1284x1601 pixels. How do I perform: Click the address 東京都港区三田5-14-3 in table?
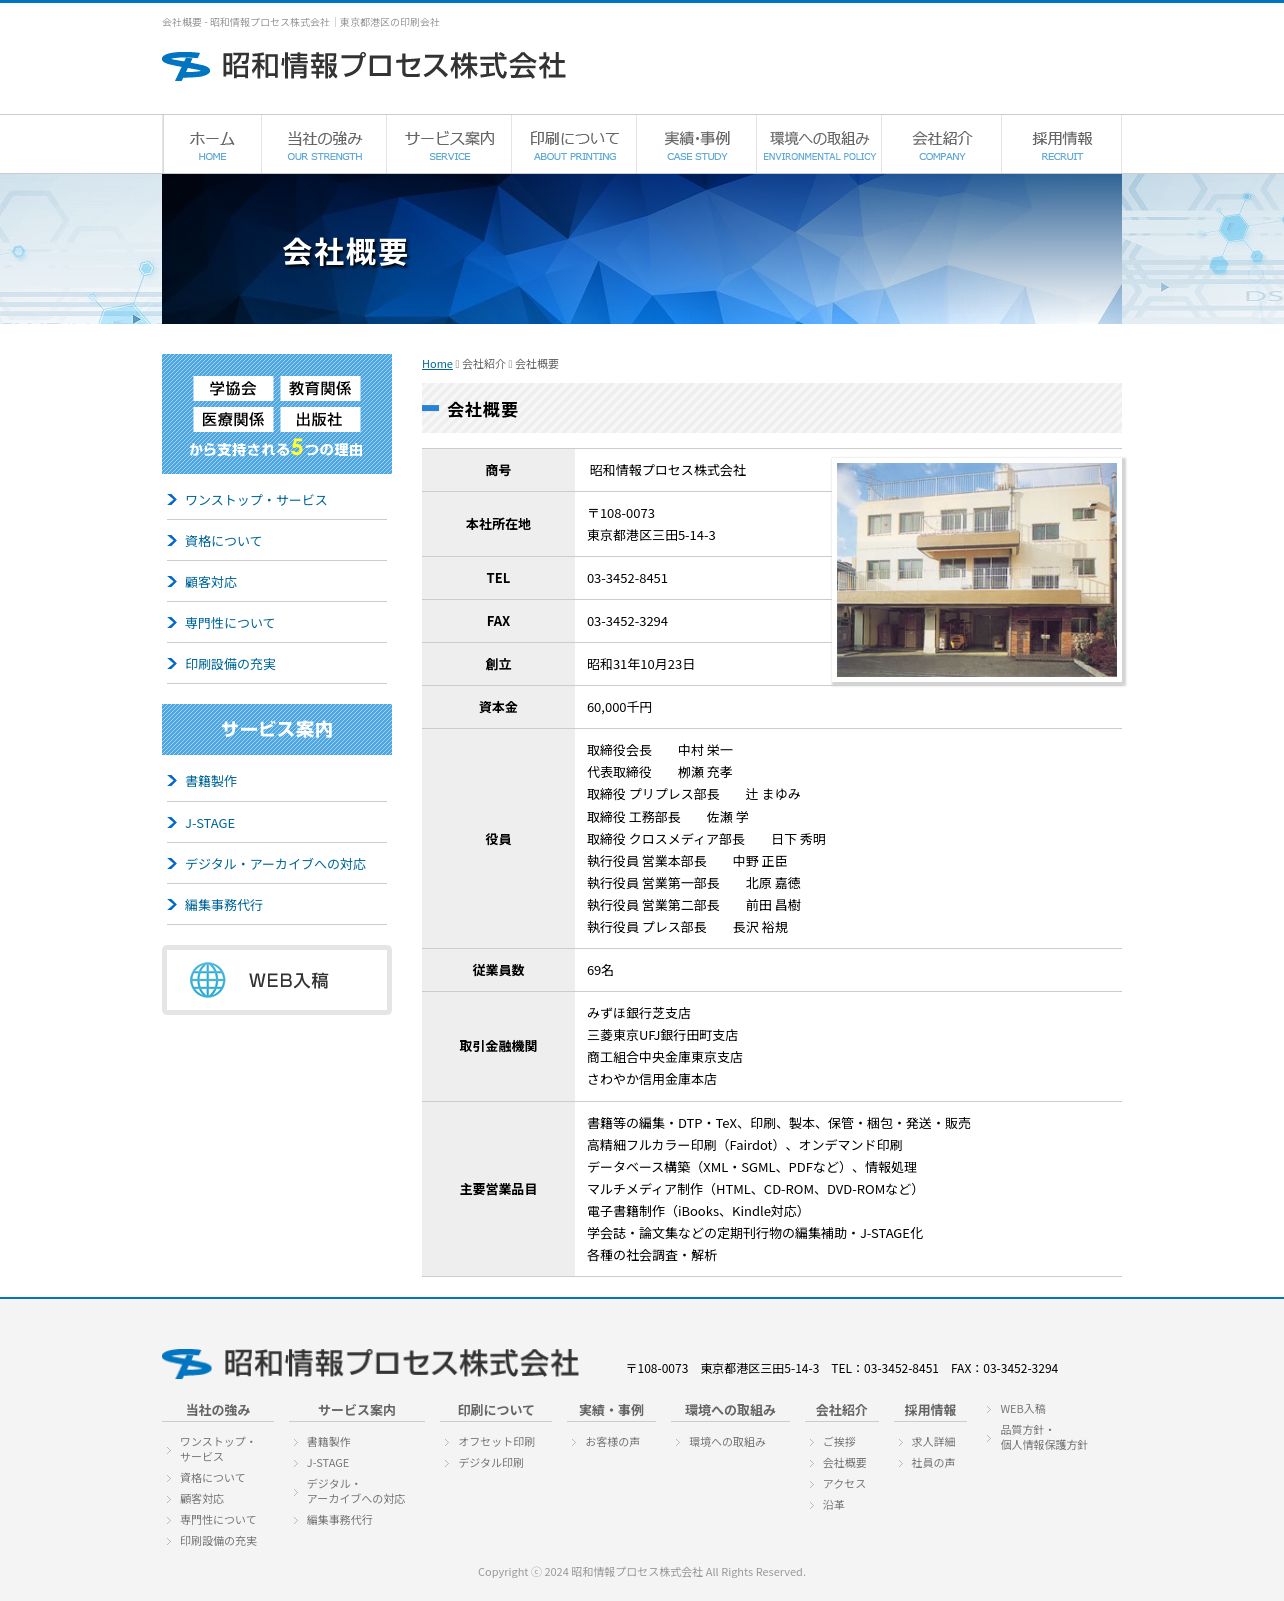pyautogui.click(x=651, y=536)
